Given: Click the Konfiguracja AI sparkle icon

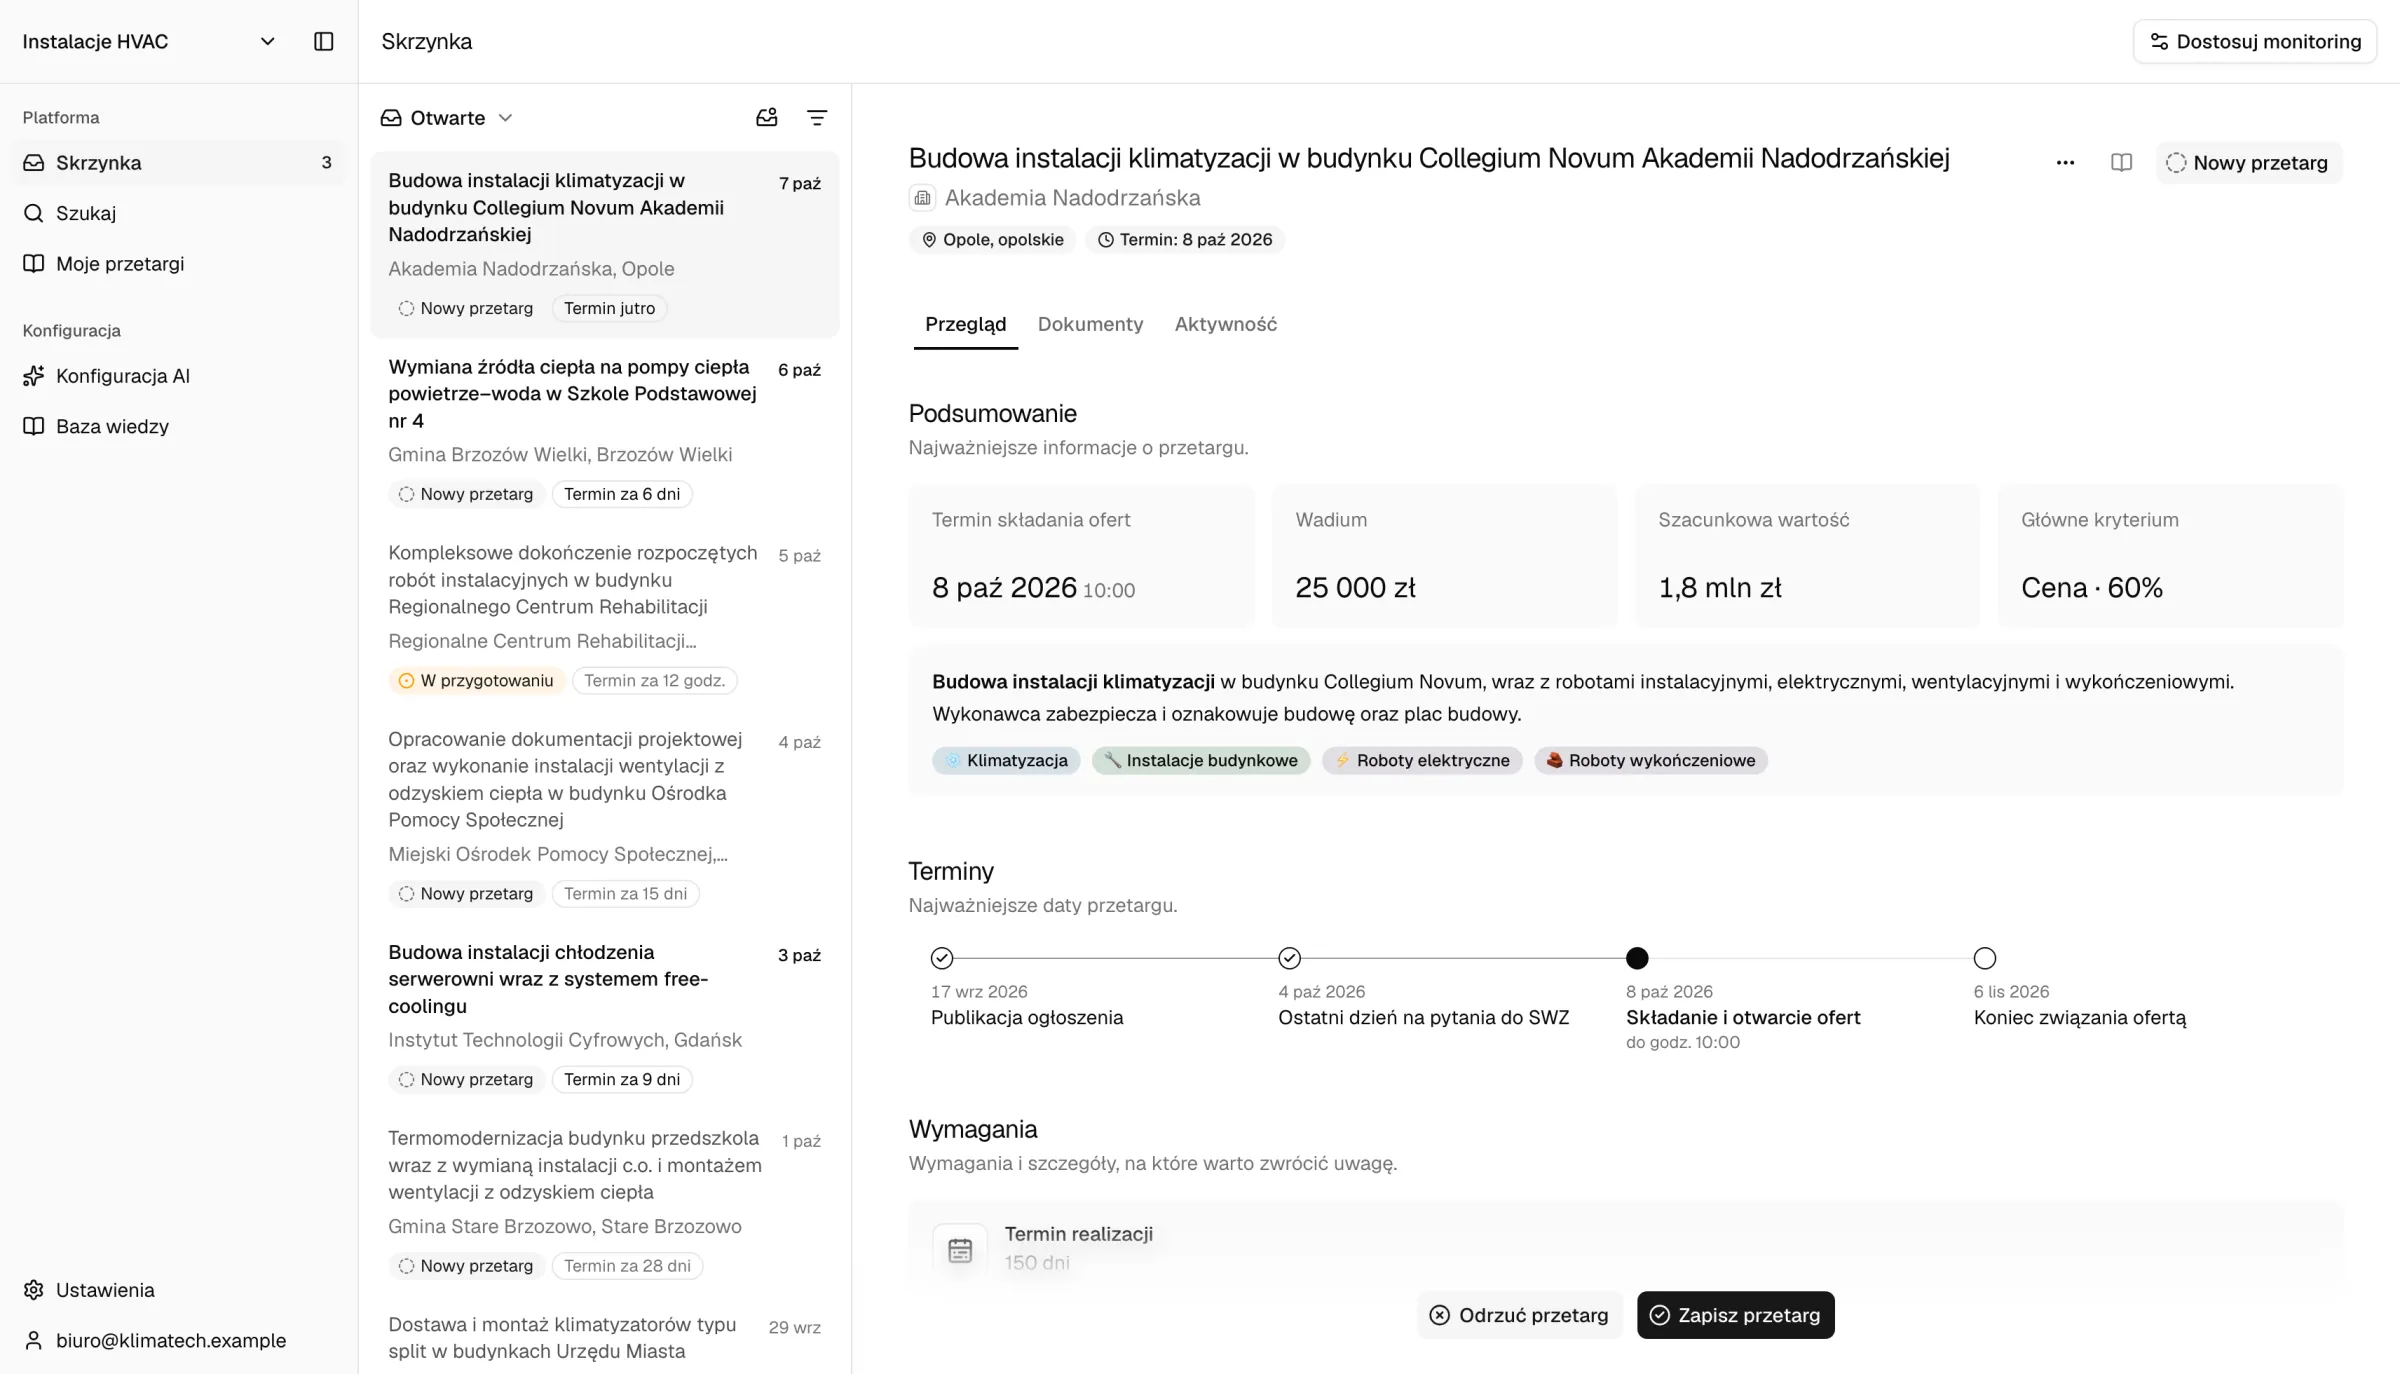Looking at the screenshot, I should pyautogui.click(x=34, y=376).
